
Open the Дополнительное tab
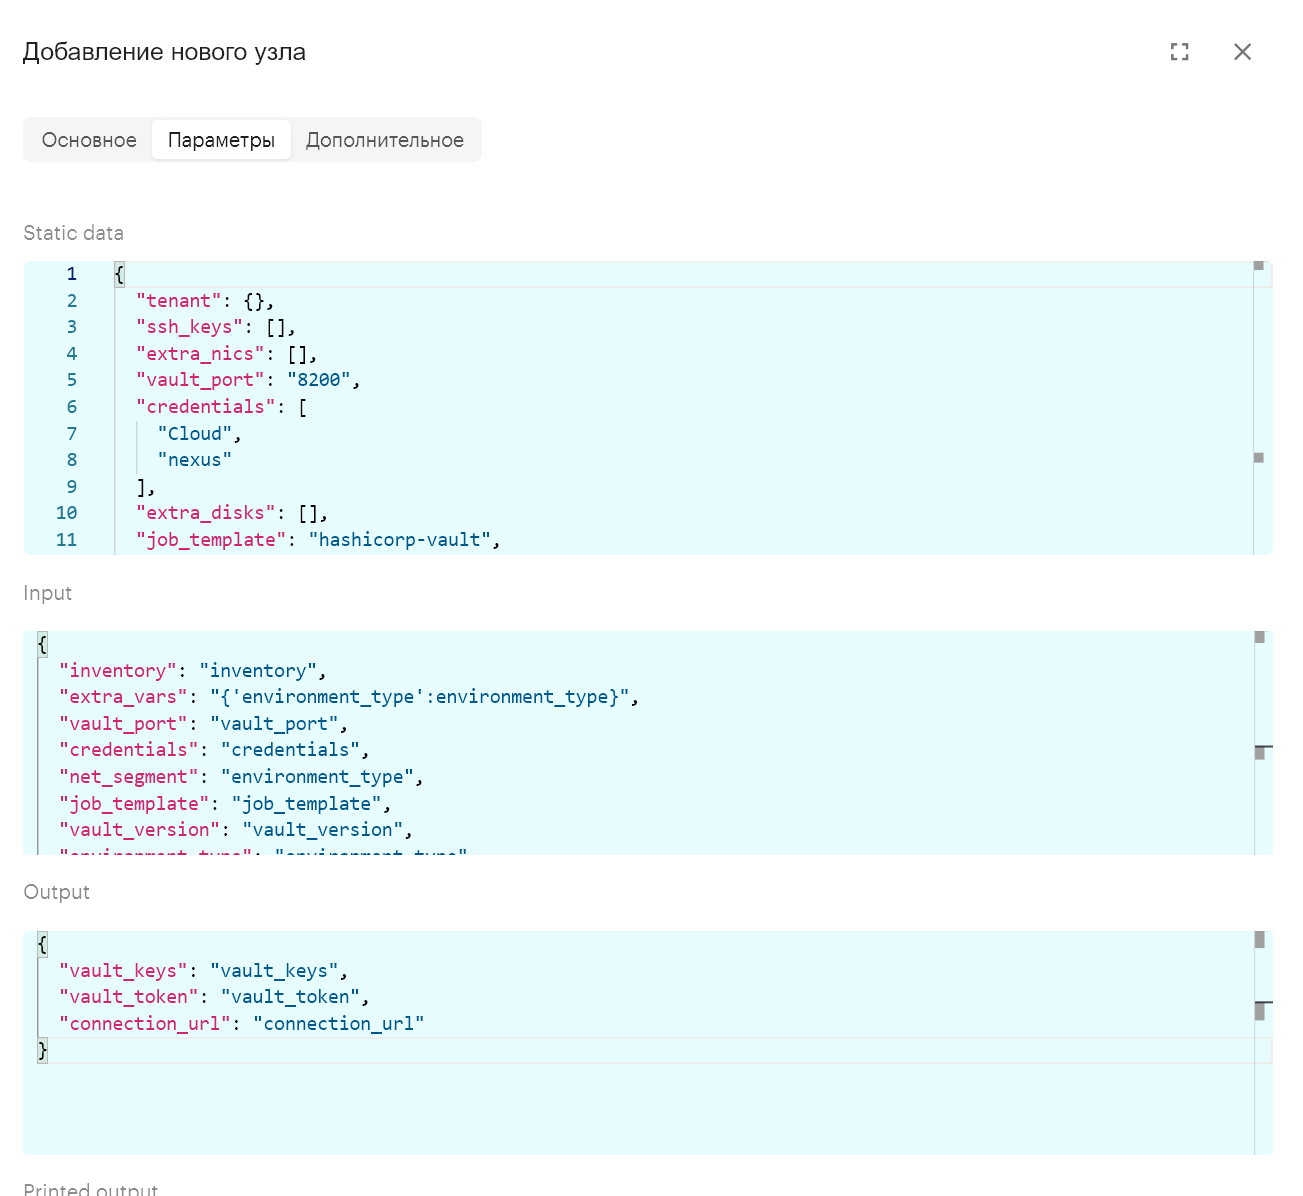click(385, 140)
